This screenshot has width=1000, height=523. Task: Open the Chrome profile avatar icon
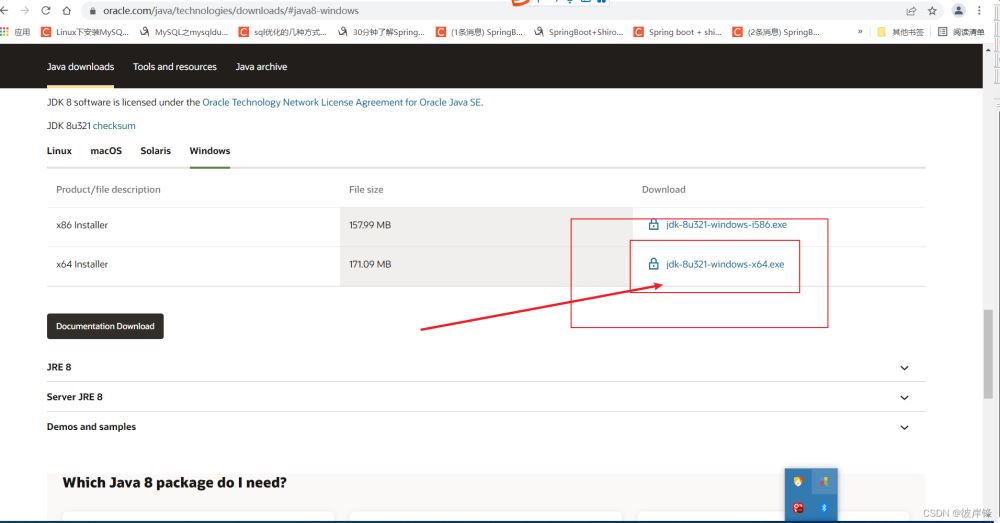point(959,11)
